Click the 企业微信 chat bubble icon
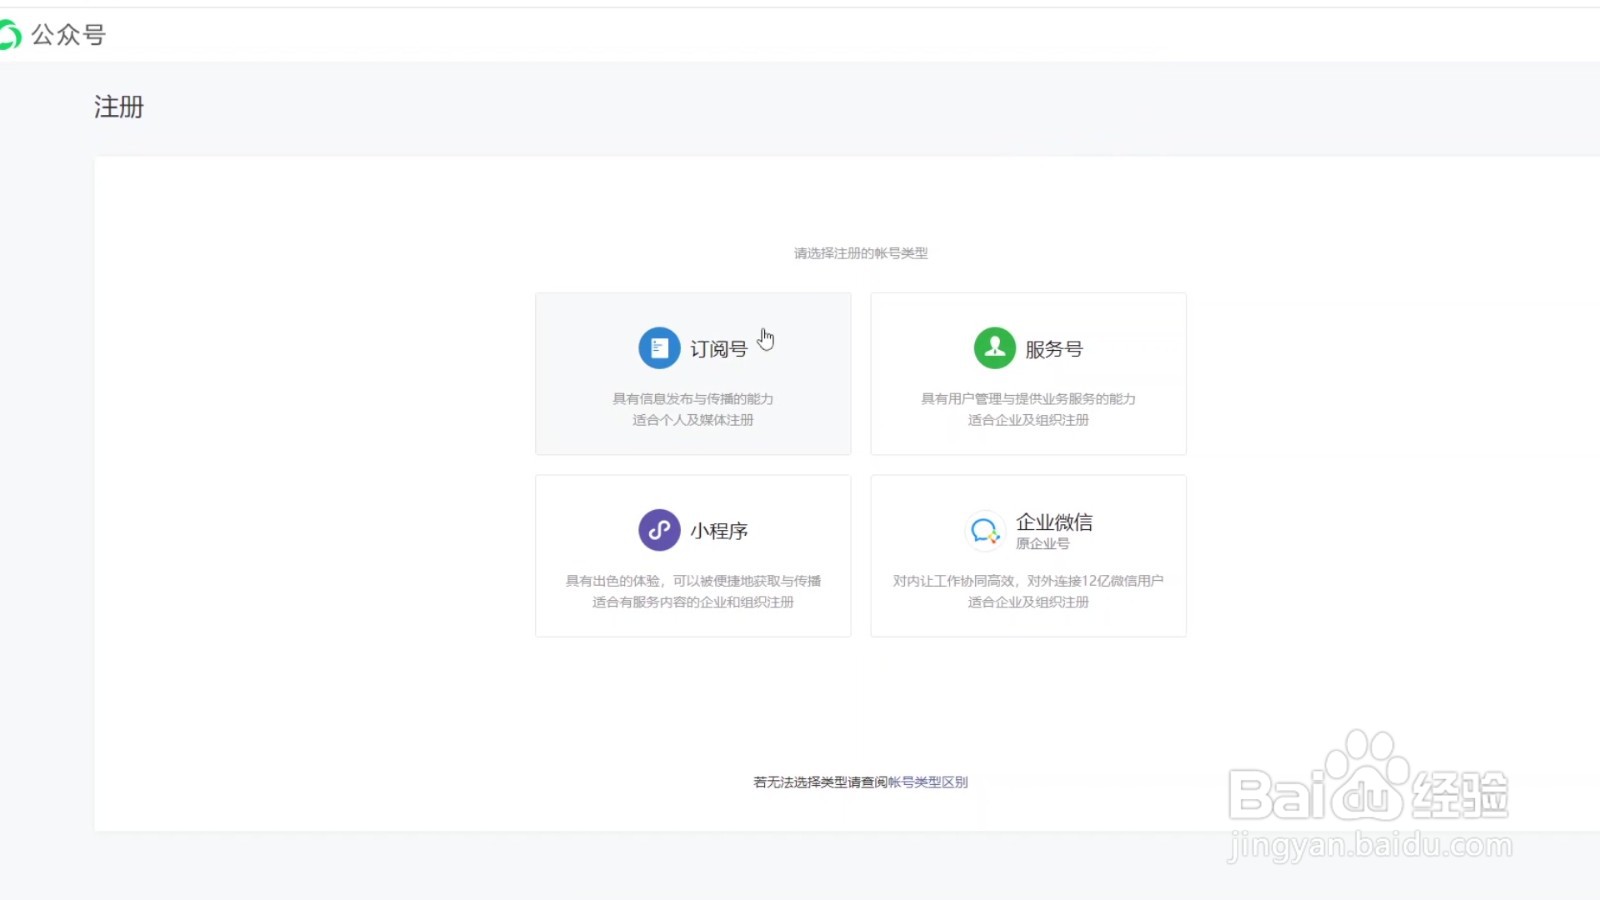1600x900 pixels. click(x=984, y=531)
